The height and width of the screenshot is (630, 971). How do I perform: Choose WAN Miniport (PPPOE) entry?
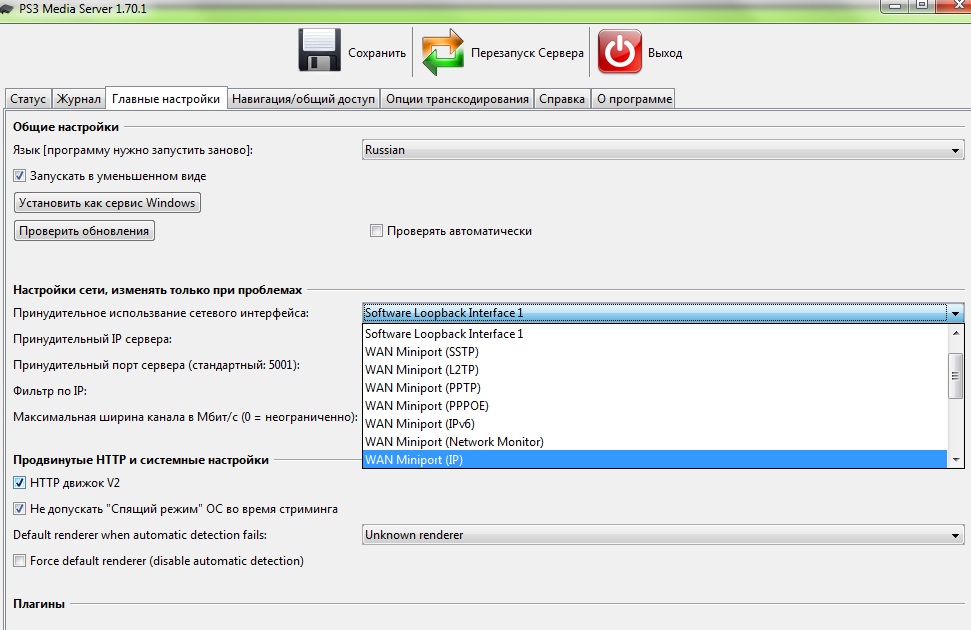pos(655,406)
